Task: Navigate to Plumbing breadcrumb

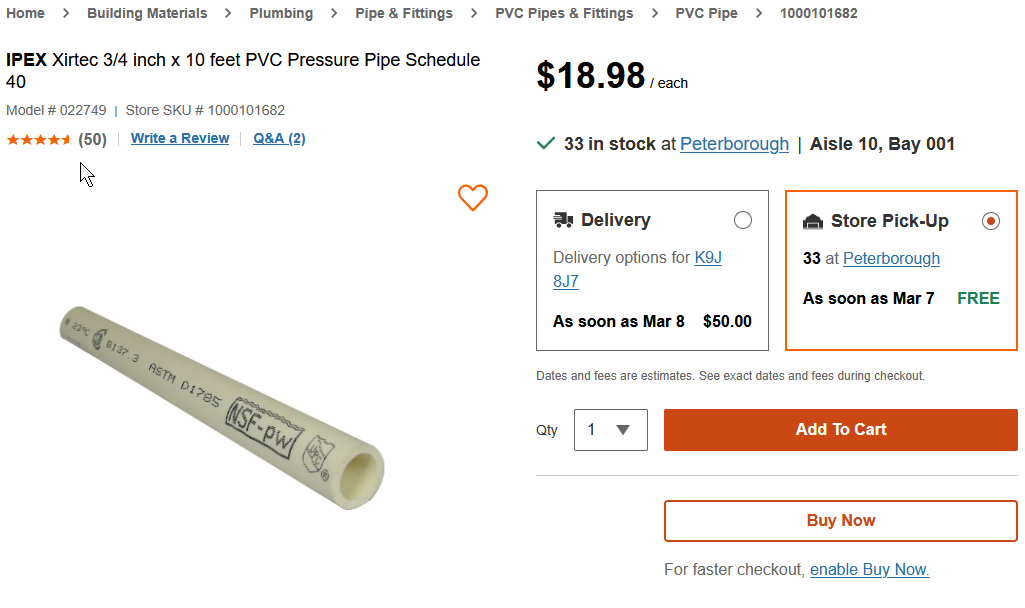Action: pos(281,13)
